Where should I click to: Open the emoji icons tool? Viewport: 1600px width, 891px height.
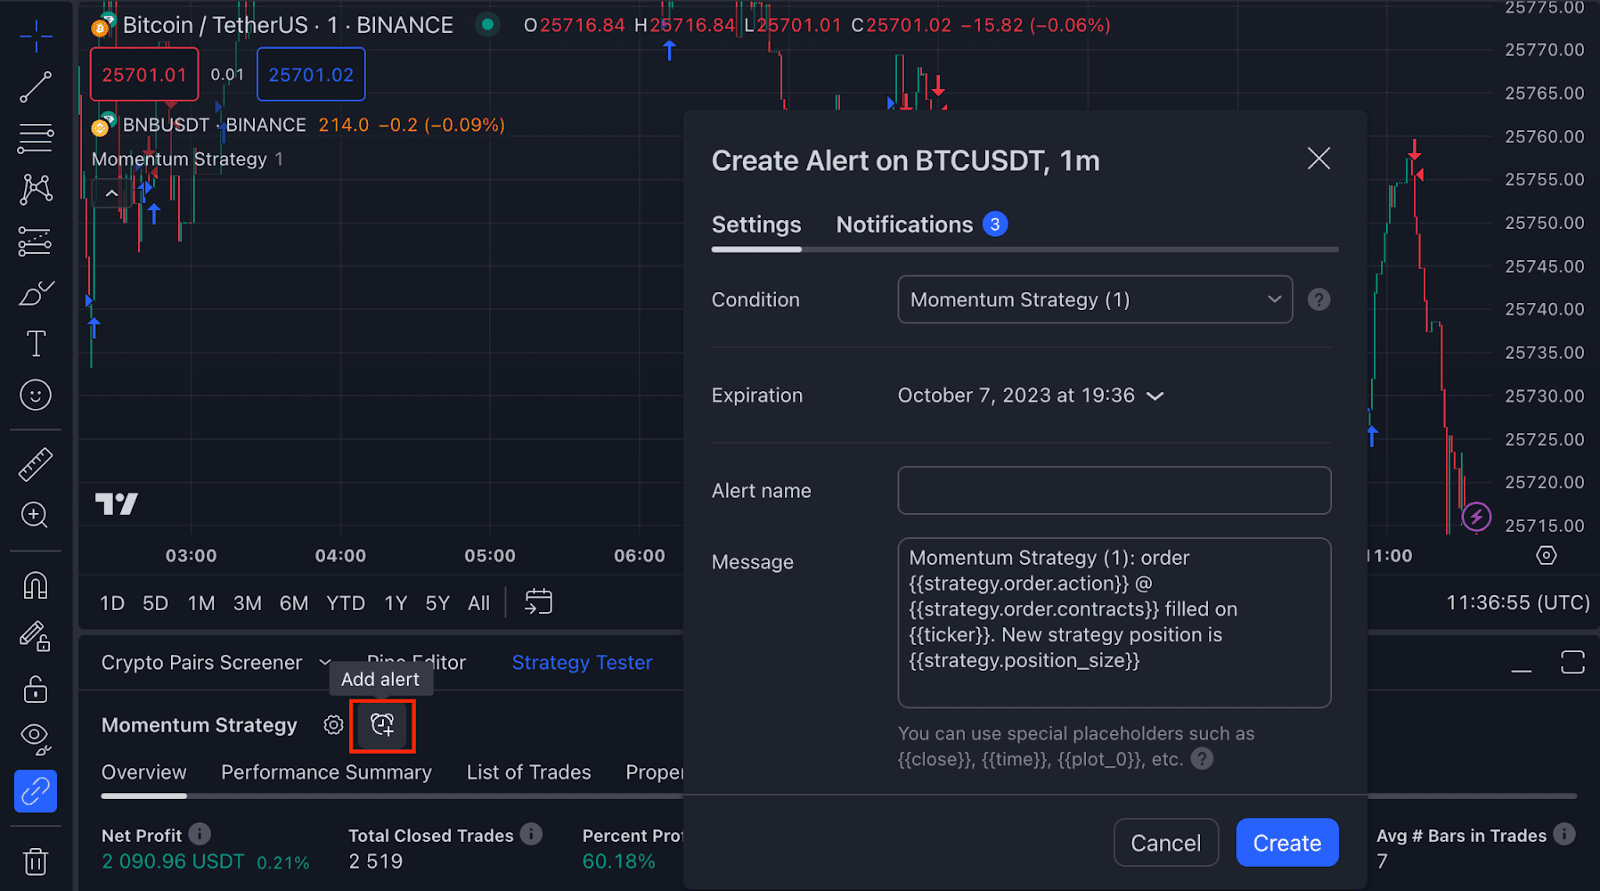pyautogui.click(x=36, y=395)
